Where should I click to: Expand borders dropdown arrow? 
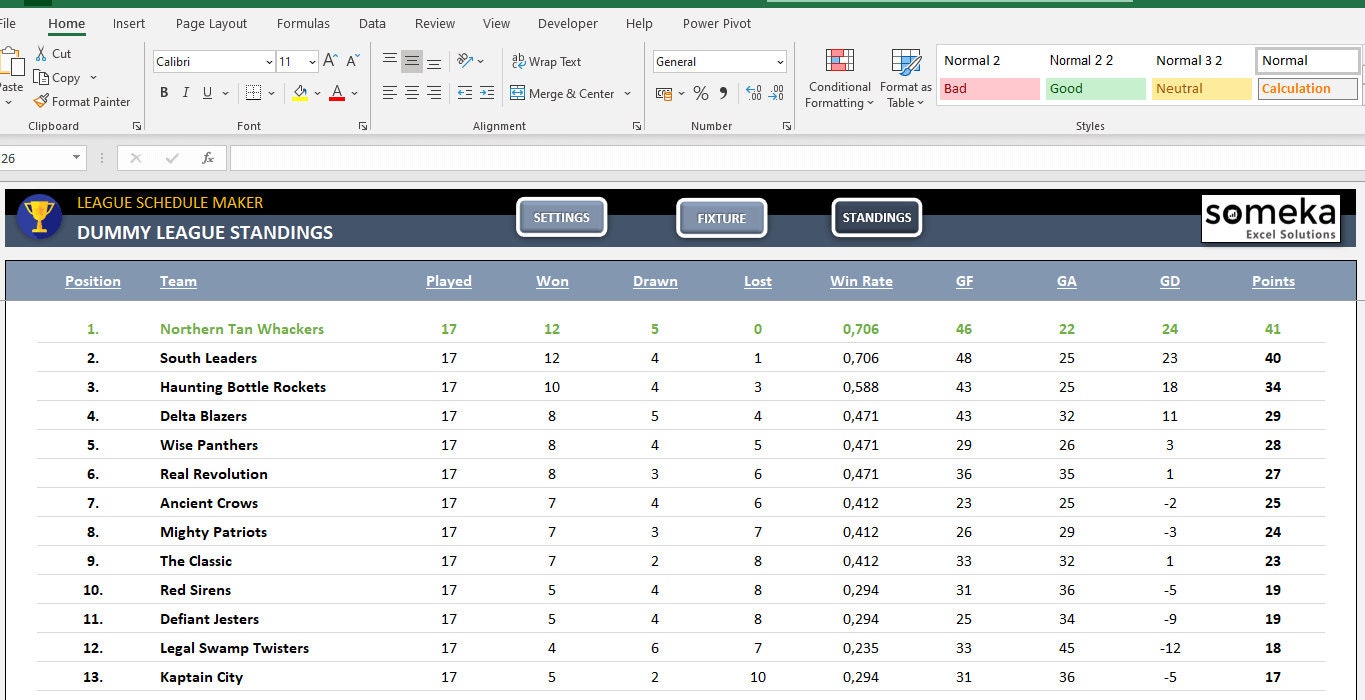point(271,93)
